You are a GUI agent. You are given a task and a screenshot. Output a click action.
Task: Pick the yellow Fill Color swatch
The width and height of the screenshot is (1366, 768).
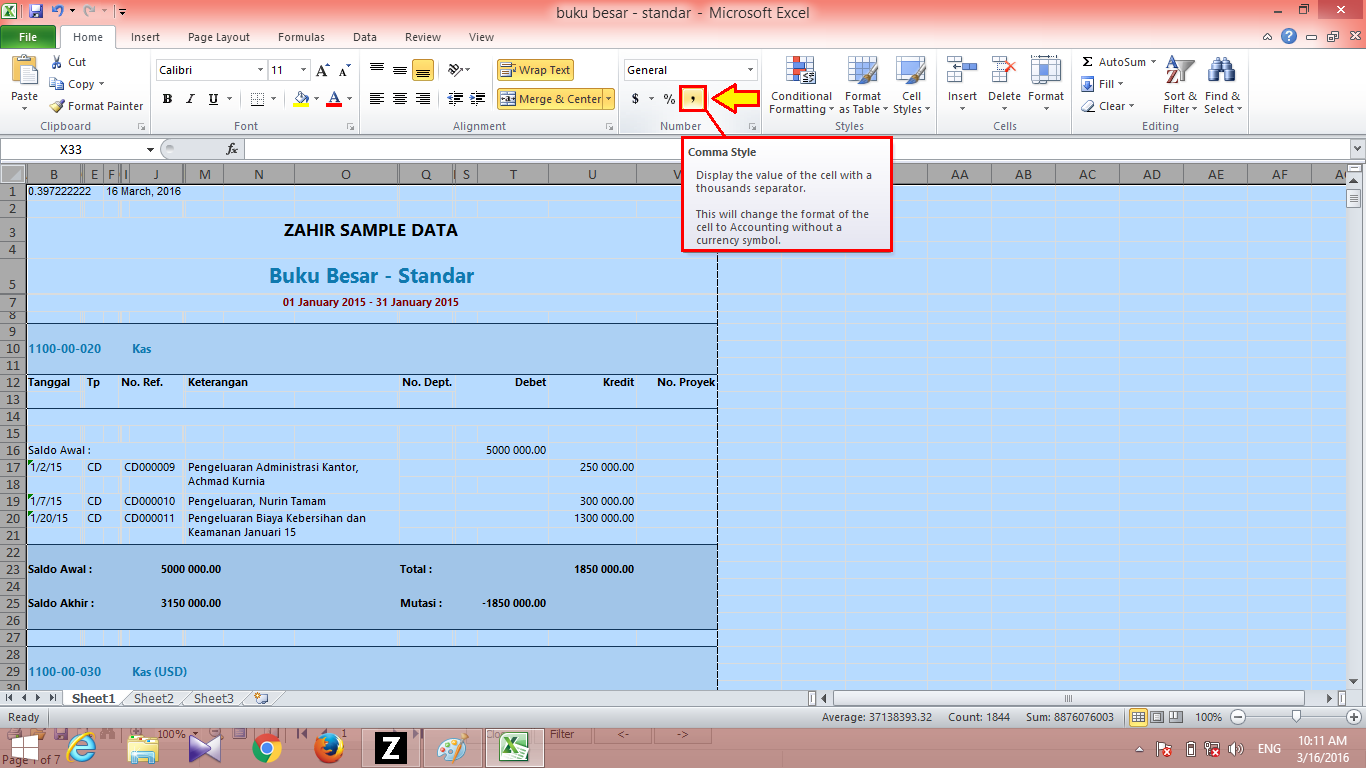[302, 99]
